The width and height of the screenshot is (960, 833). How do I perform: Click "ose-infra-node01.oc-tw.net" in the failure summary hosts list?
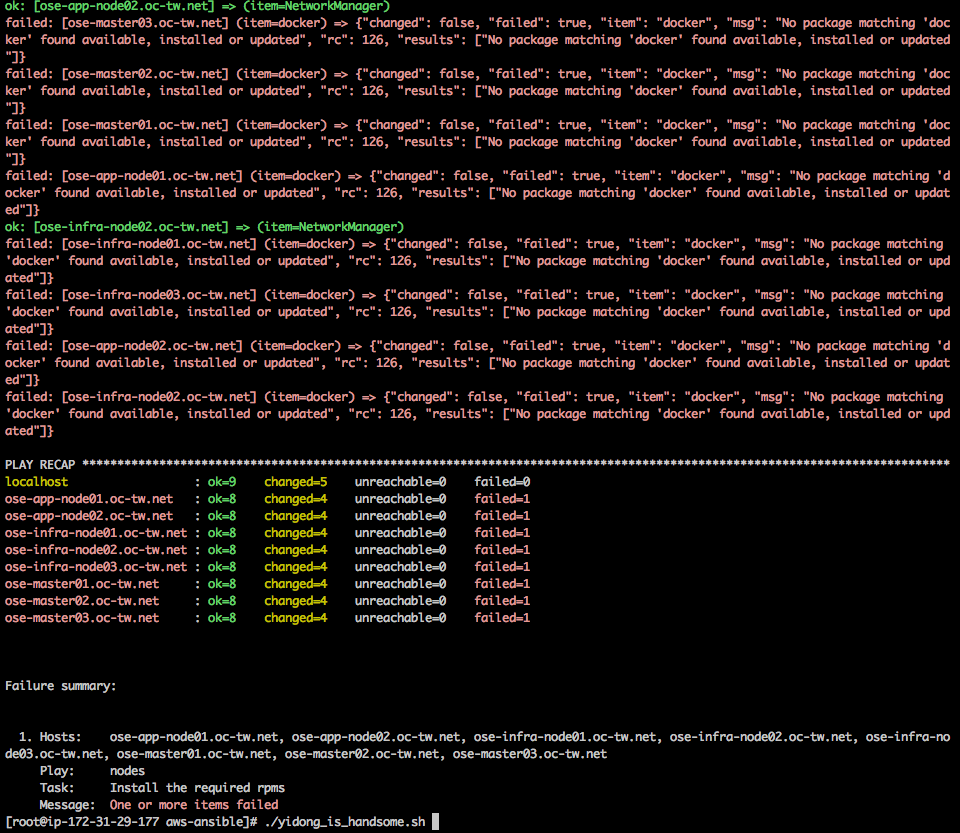(x=565, y=737)
